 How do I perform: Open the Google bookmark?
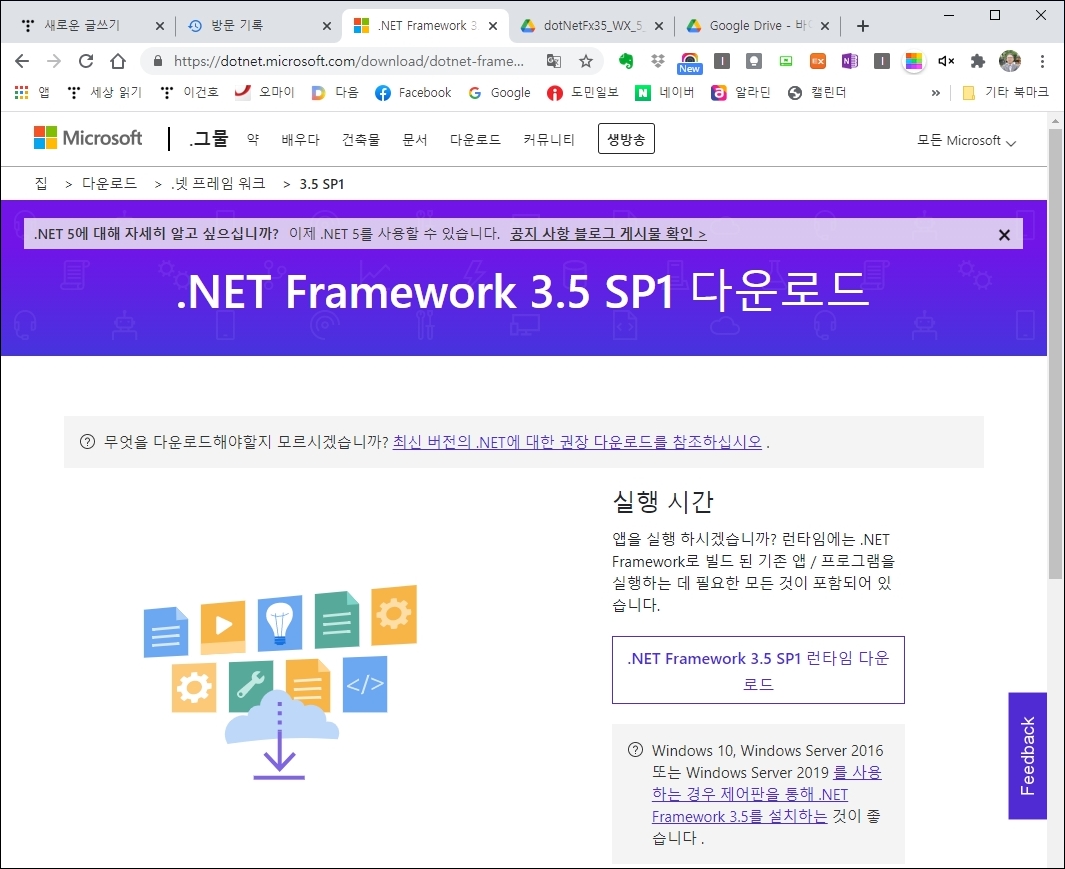499,92
